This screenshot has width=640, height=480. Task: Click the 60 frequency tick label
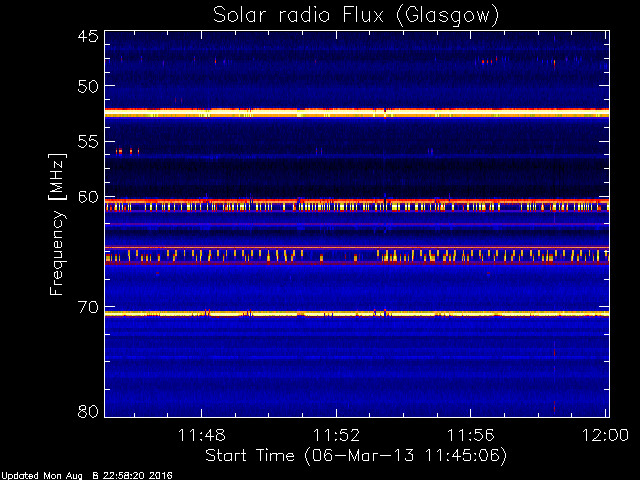pyautogui.click(x=88, y=197)
